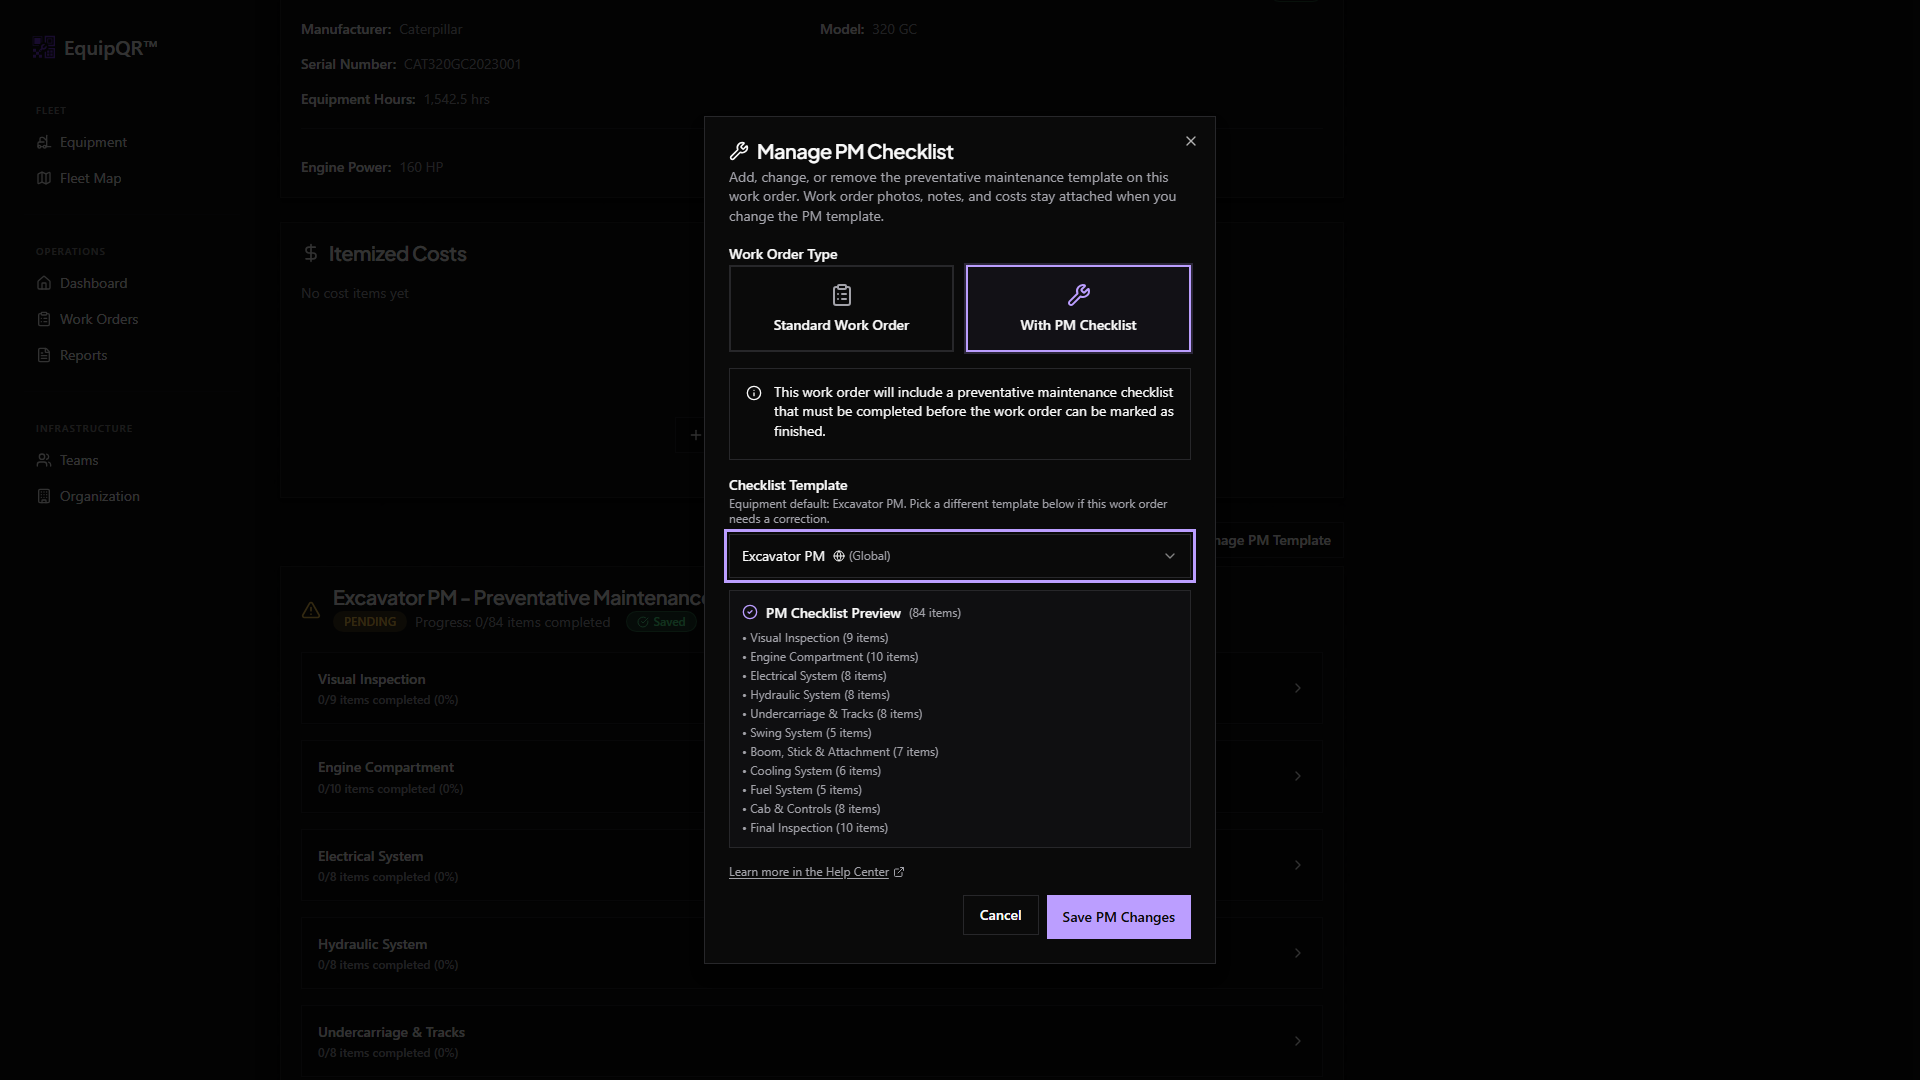Image resolution: width=1920 pixels, height=1080 pixels.
Task: Open Organization in the sidebar
Action: 99,496
